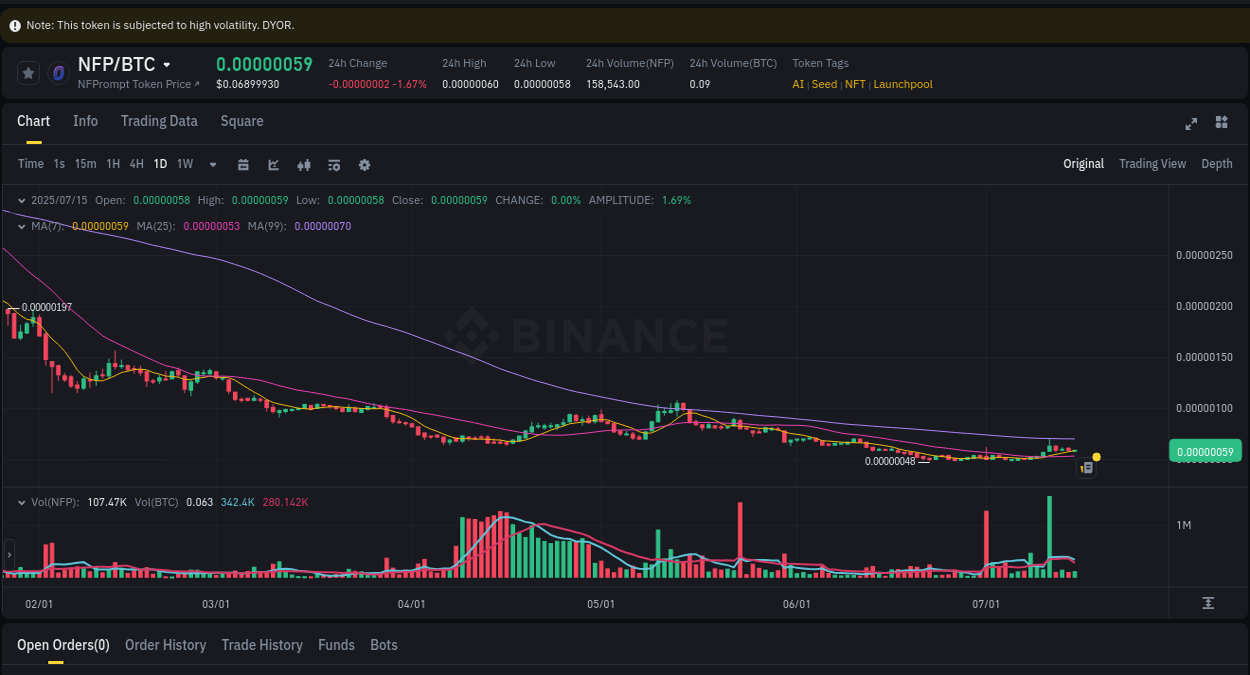Image resolution: width=1250 pixels, height=675 pixels.
Task: Click the star to favorite NFP/BTC
Action: click(27, 72)
